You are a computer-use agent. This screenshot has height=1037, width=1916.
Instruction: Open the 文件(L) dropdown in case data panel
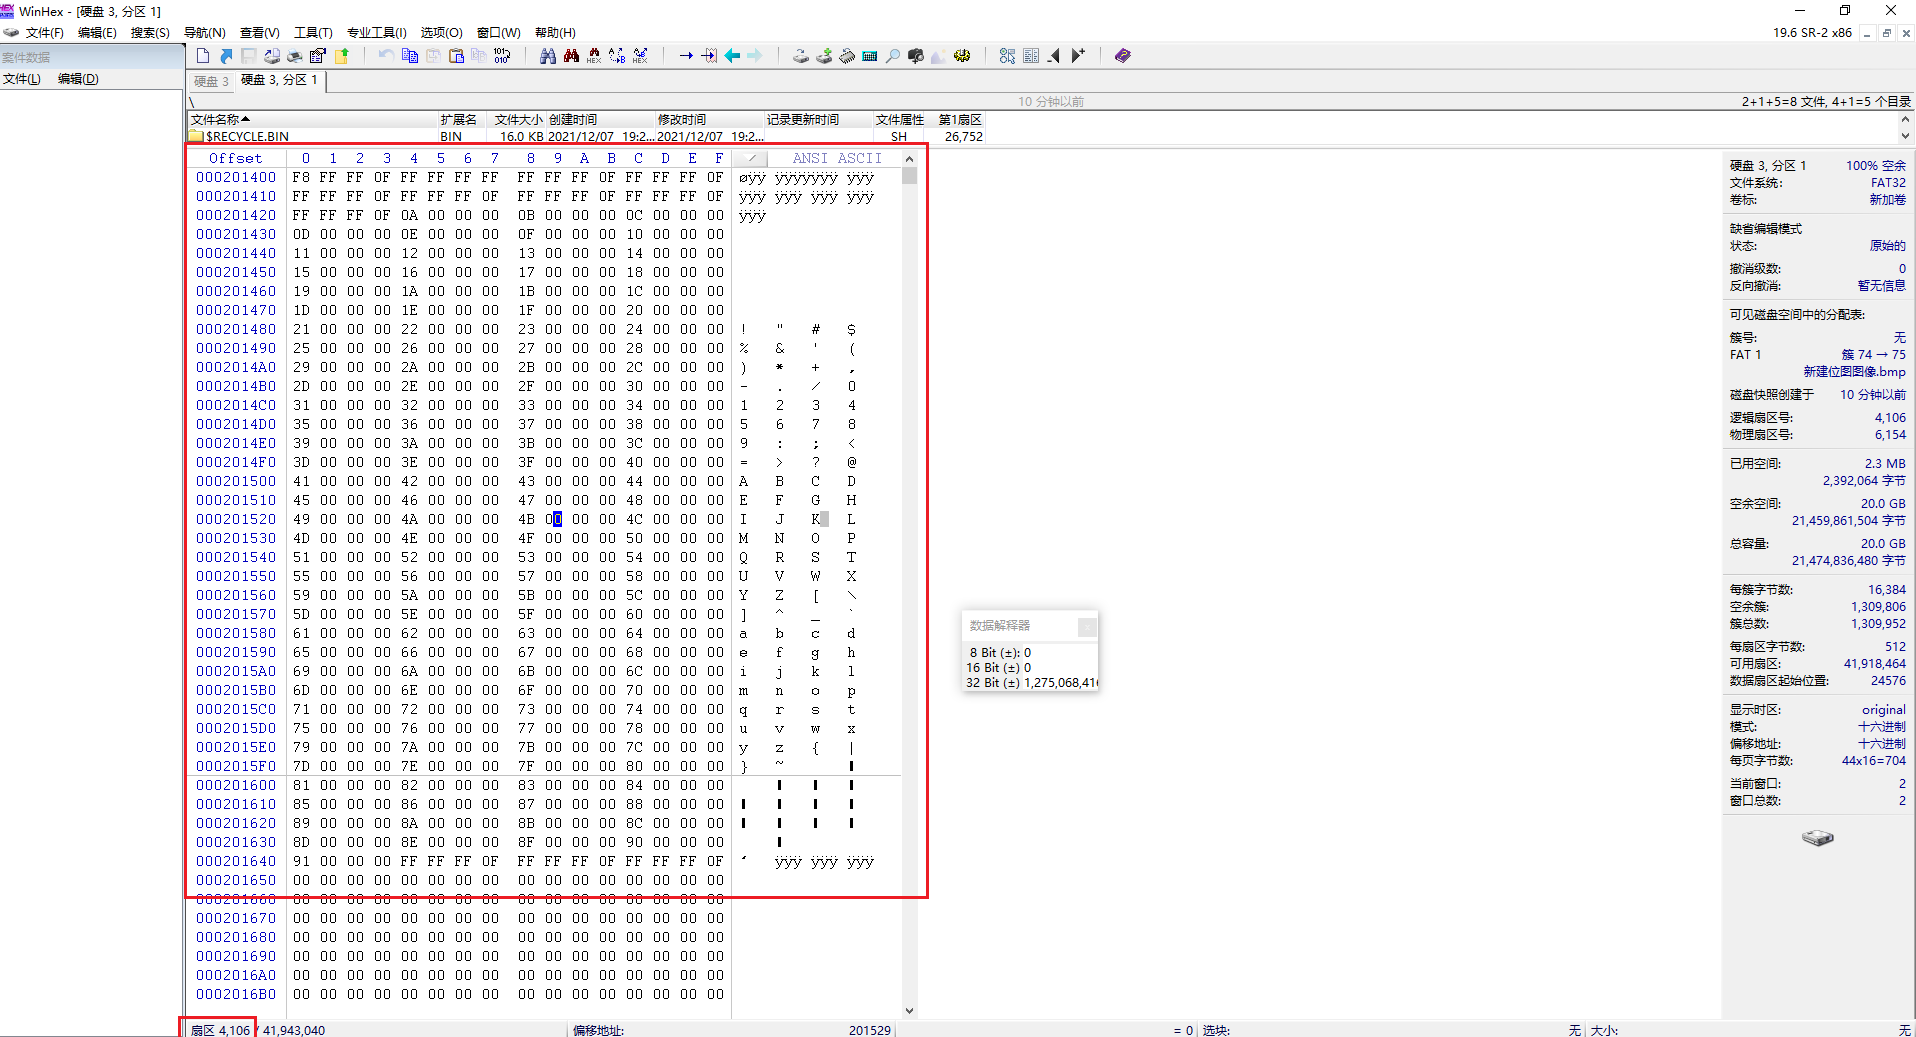tap(22, 78)
